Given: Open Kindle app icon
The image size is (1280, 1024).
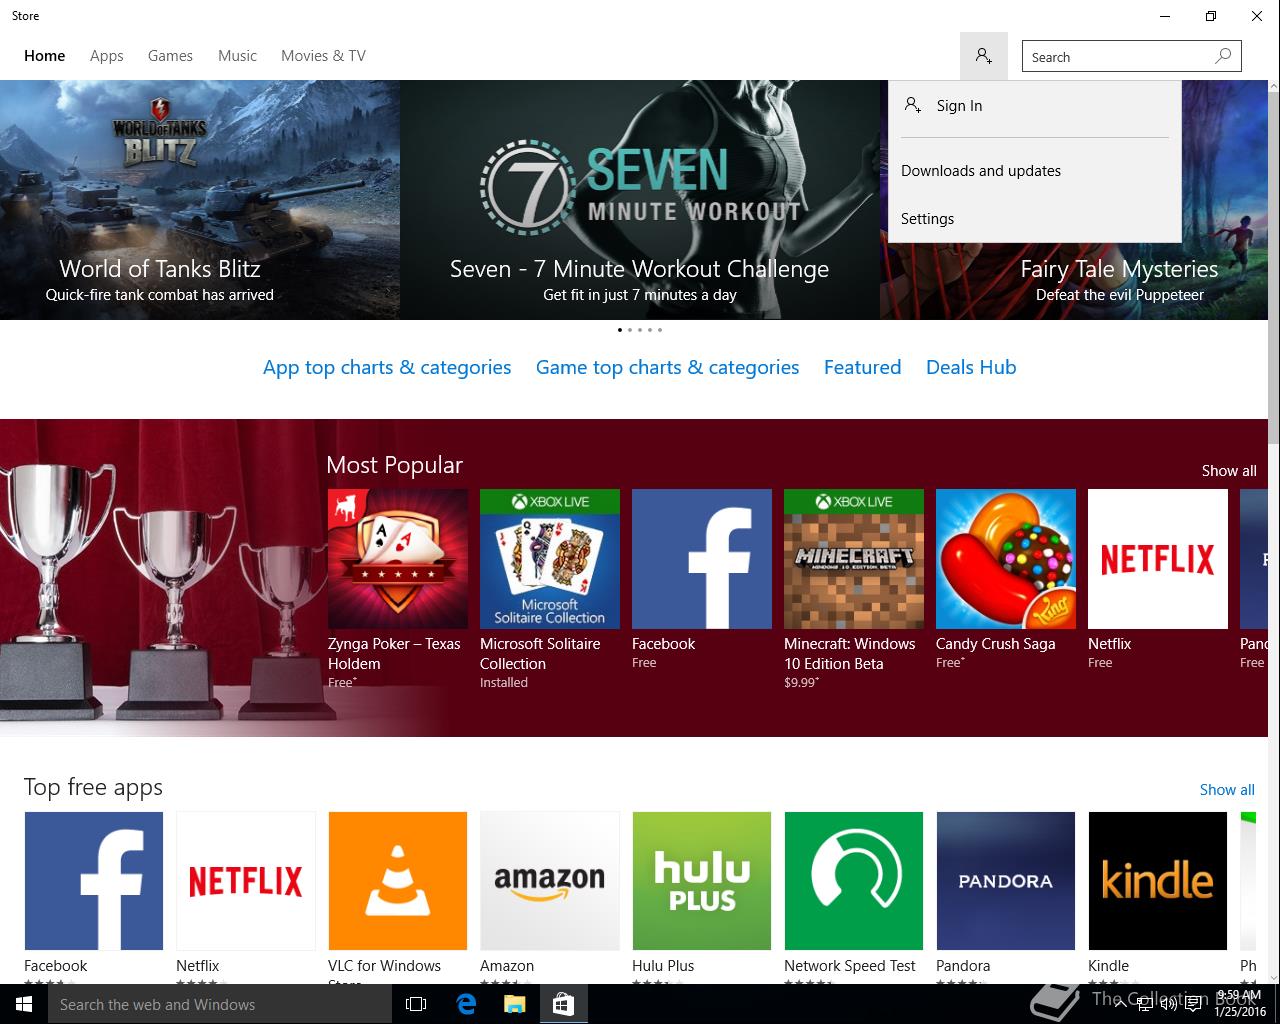Looking at the screenshot, I should (x=1158, y=881).
